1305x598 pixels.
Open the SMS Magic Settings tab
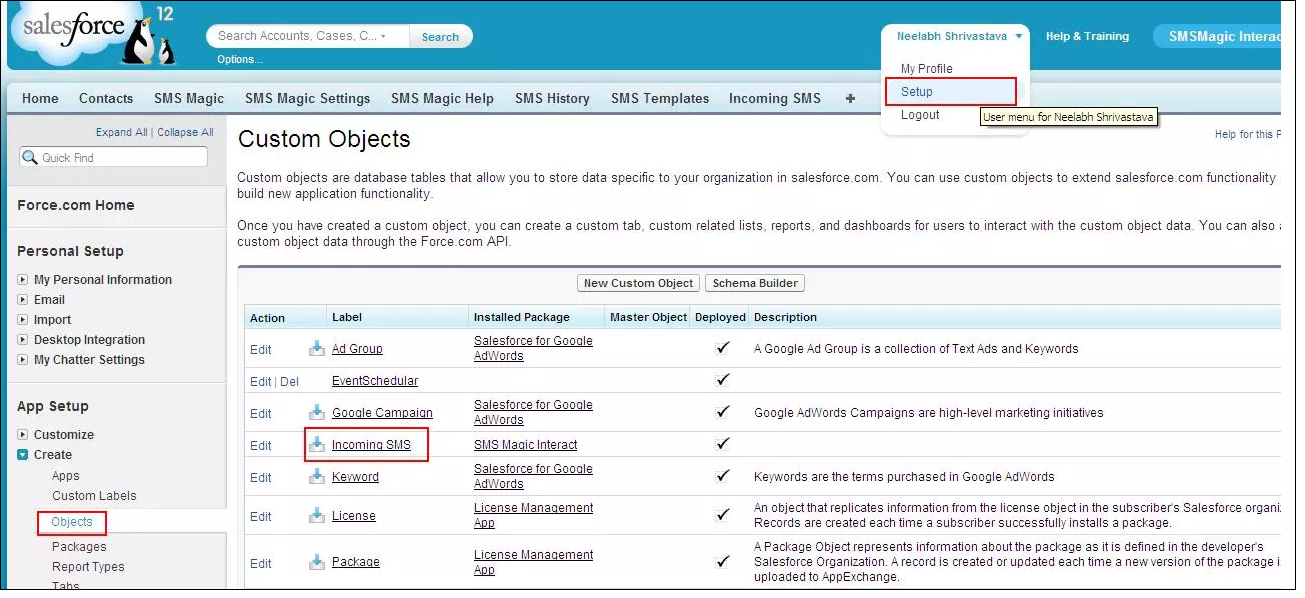point(308,98)
